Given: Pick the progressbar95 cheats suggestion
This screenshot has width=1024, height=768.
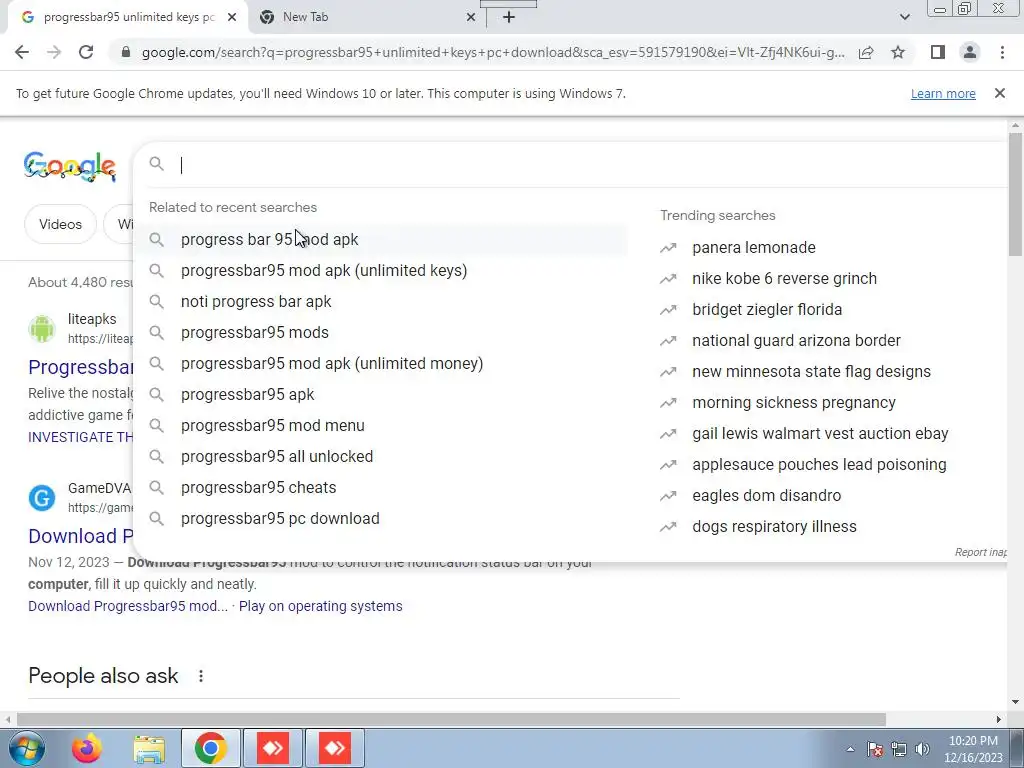Looking at the screenshot, I should pos(380,488).
